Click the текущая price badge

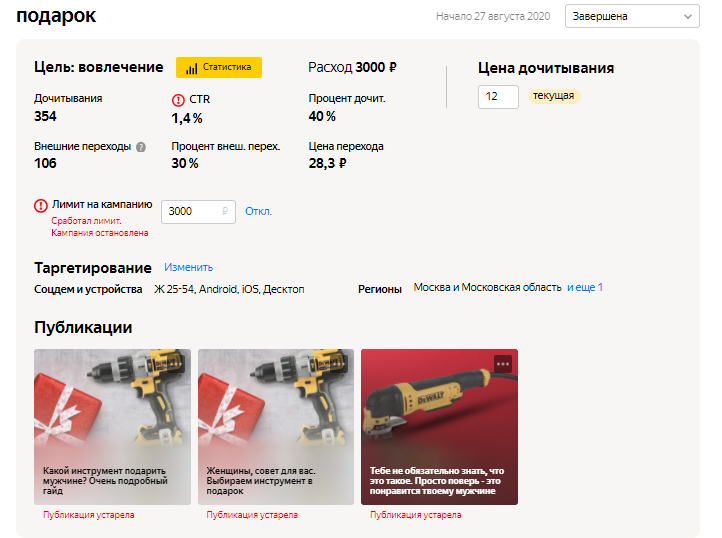553,96
